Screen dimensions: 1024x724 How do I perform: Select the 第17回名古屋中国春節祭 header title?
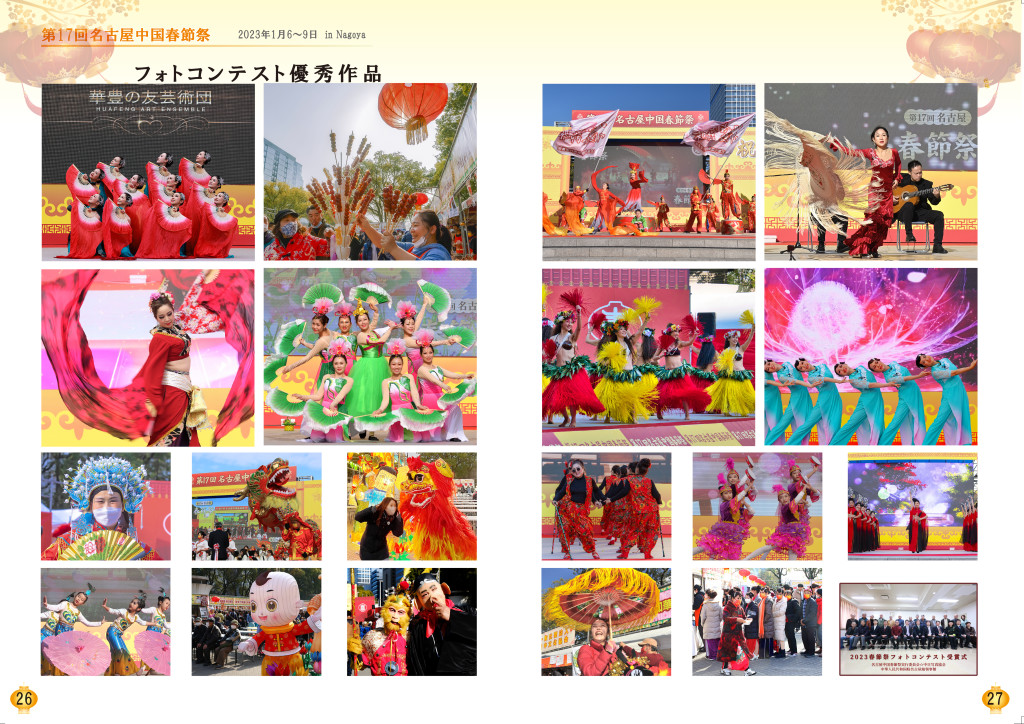pyautogui.click(x=126, y=35)
